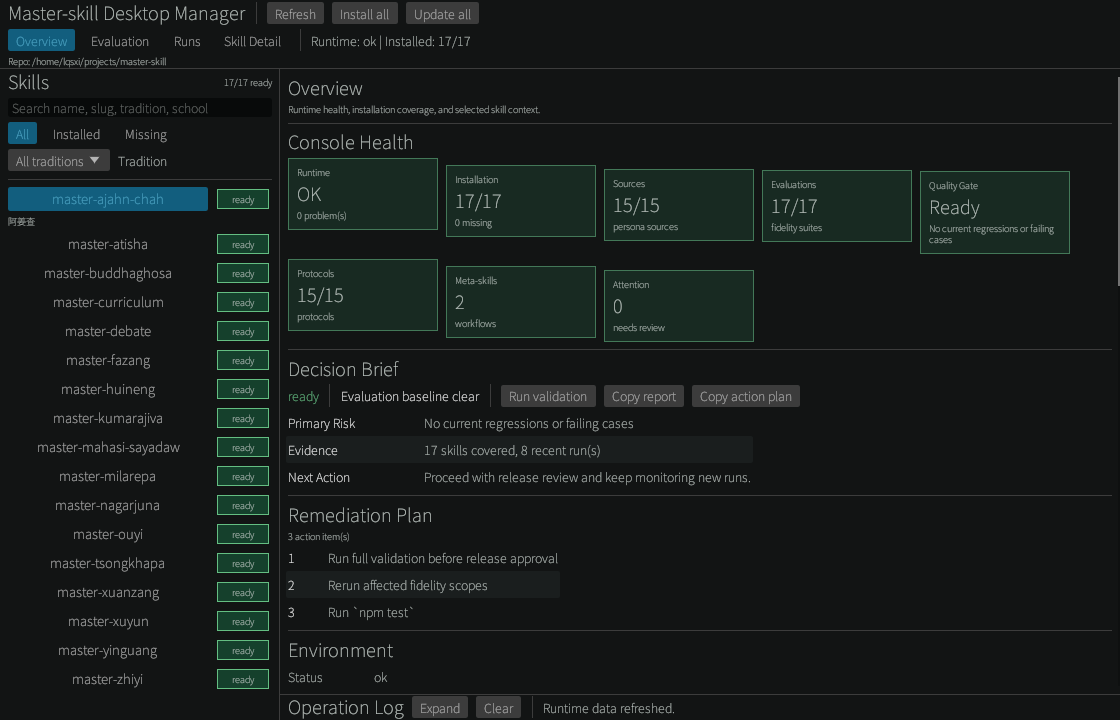The width and height of the screenshot is (1120, 720).
Task: Select master-atisha in skills list
Action: [108, 244]
